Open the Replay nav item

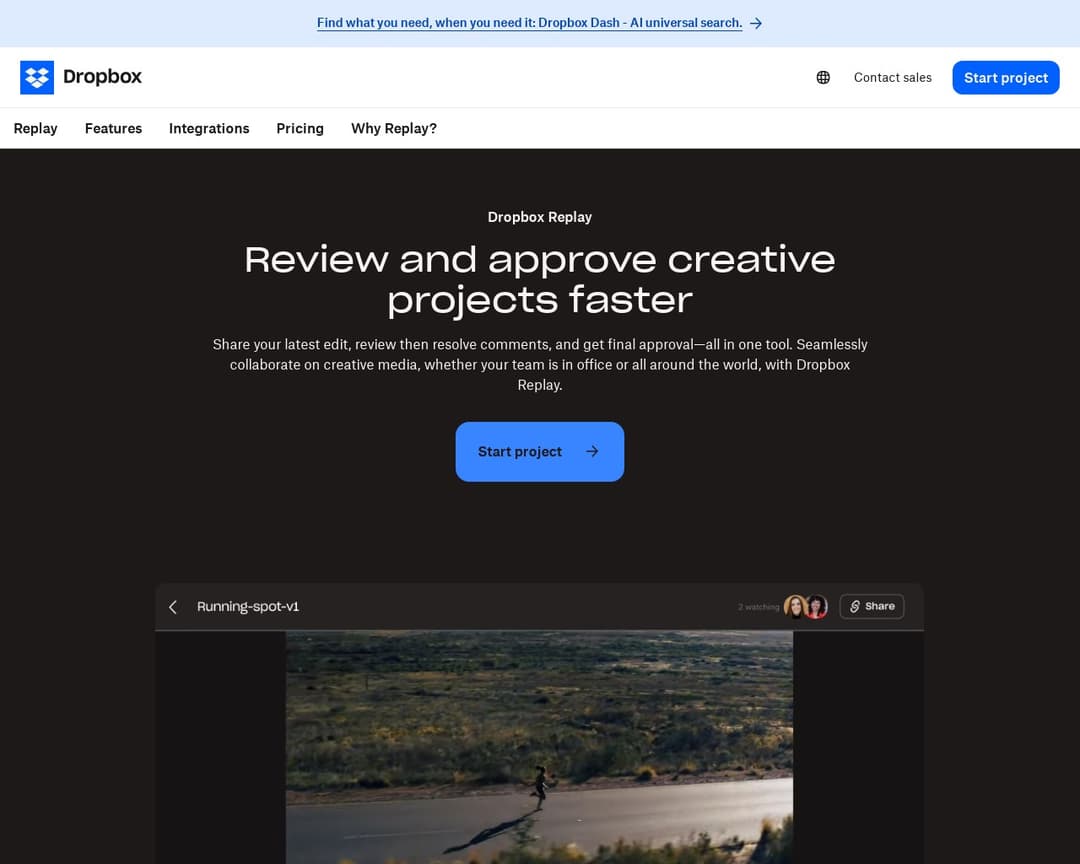[36, 129]
